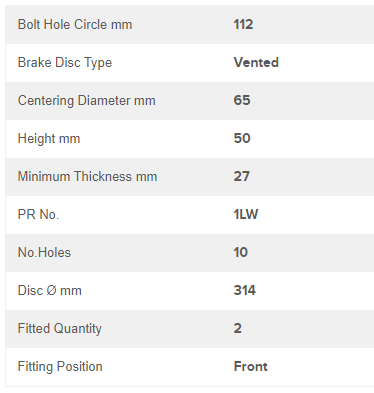Select the Vented value text

256,62
